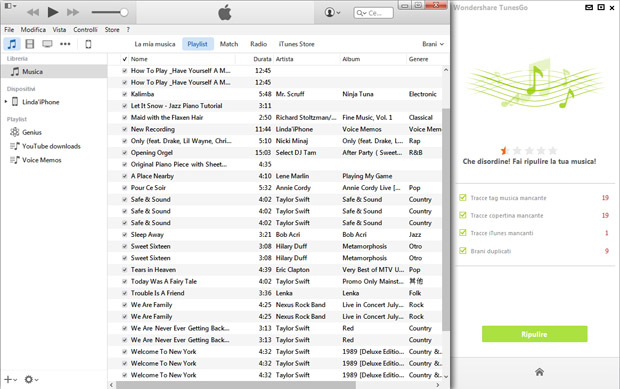The image size is (620, 389).
Task: Open the Brani view dropdown
Action: pos(433,44)
